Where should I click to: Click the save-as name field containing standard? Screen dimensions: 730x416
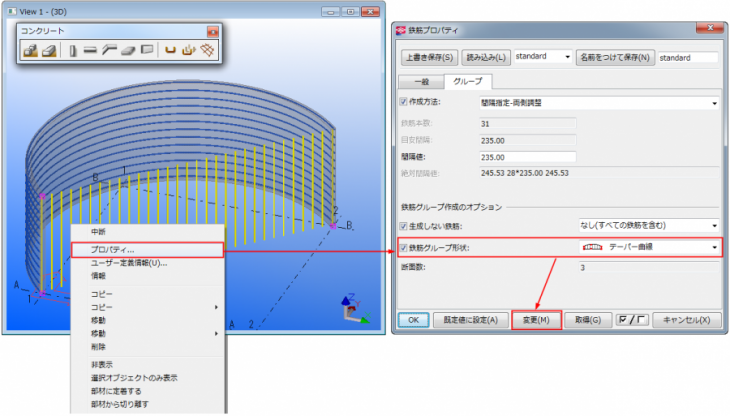pos(688,58)
